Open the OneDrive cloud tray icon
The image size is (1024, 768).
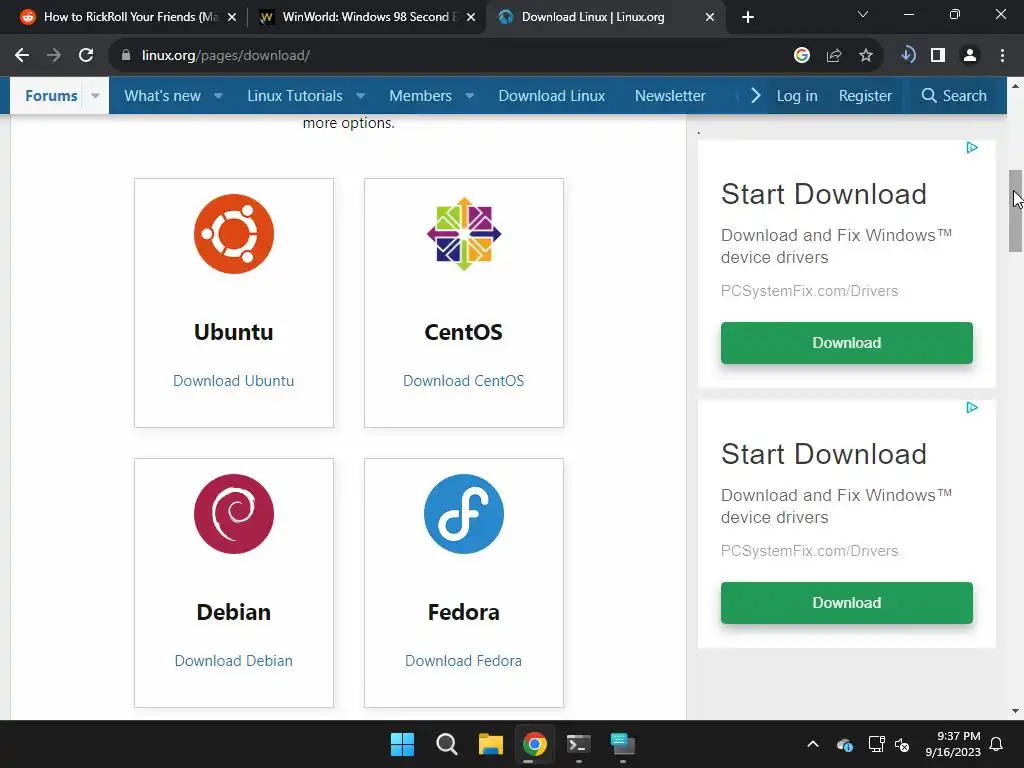[844, 744]
